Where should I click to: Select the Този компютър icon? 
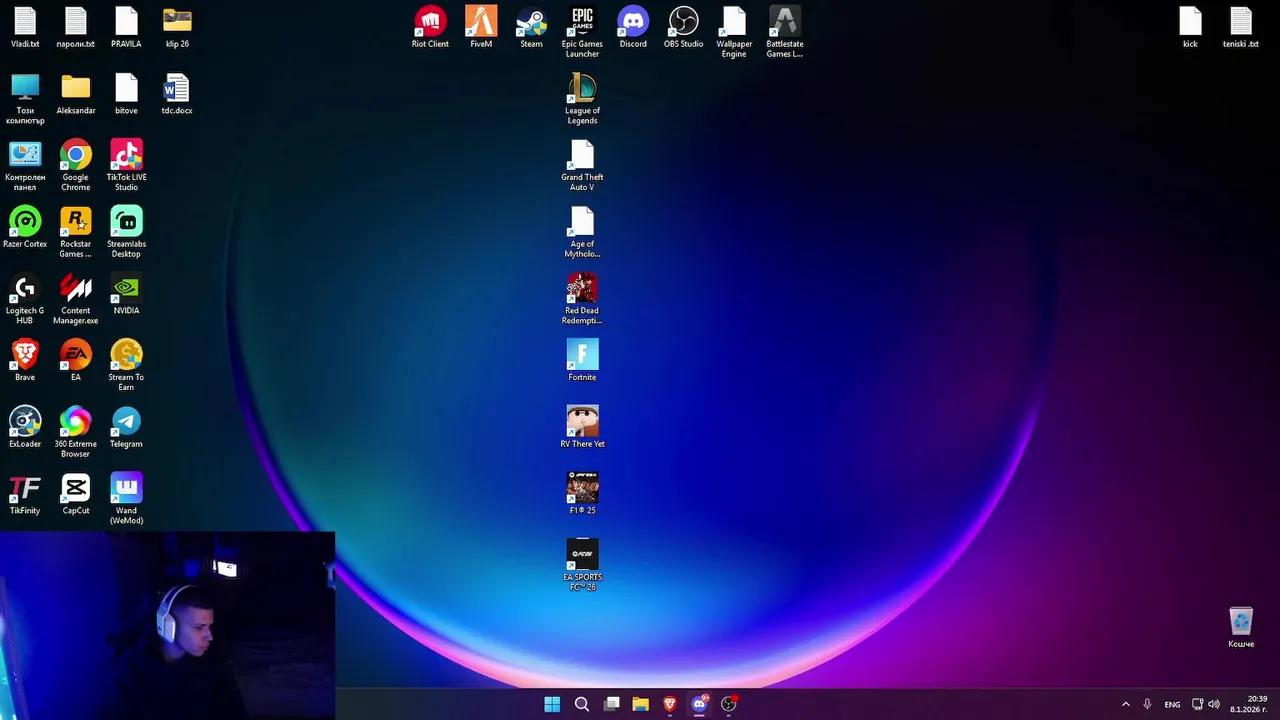point(25,99)
